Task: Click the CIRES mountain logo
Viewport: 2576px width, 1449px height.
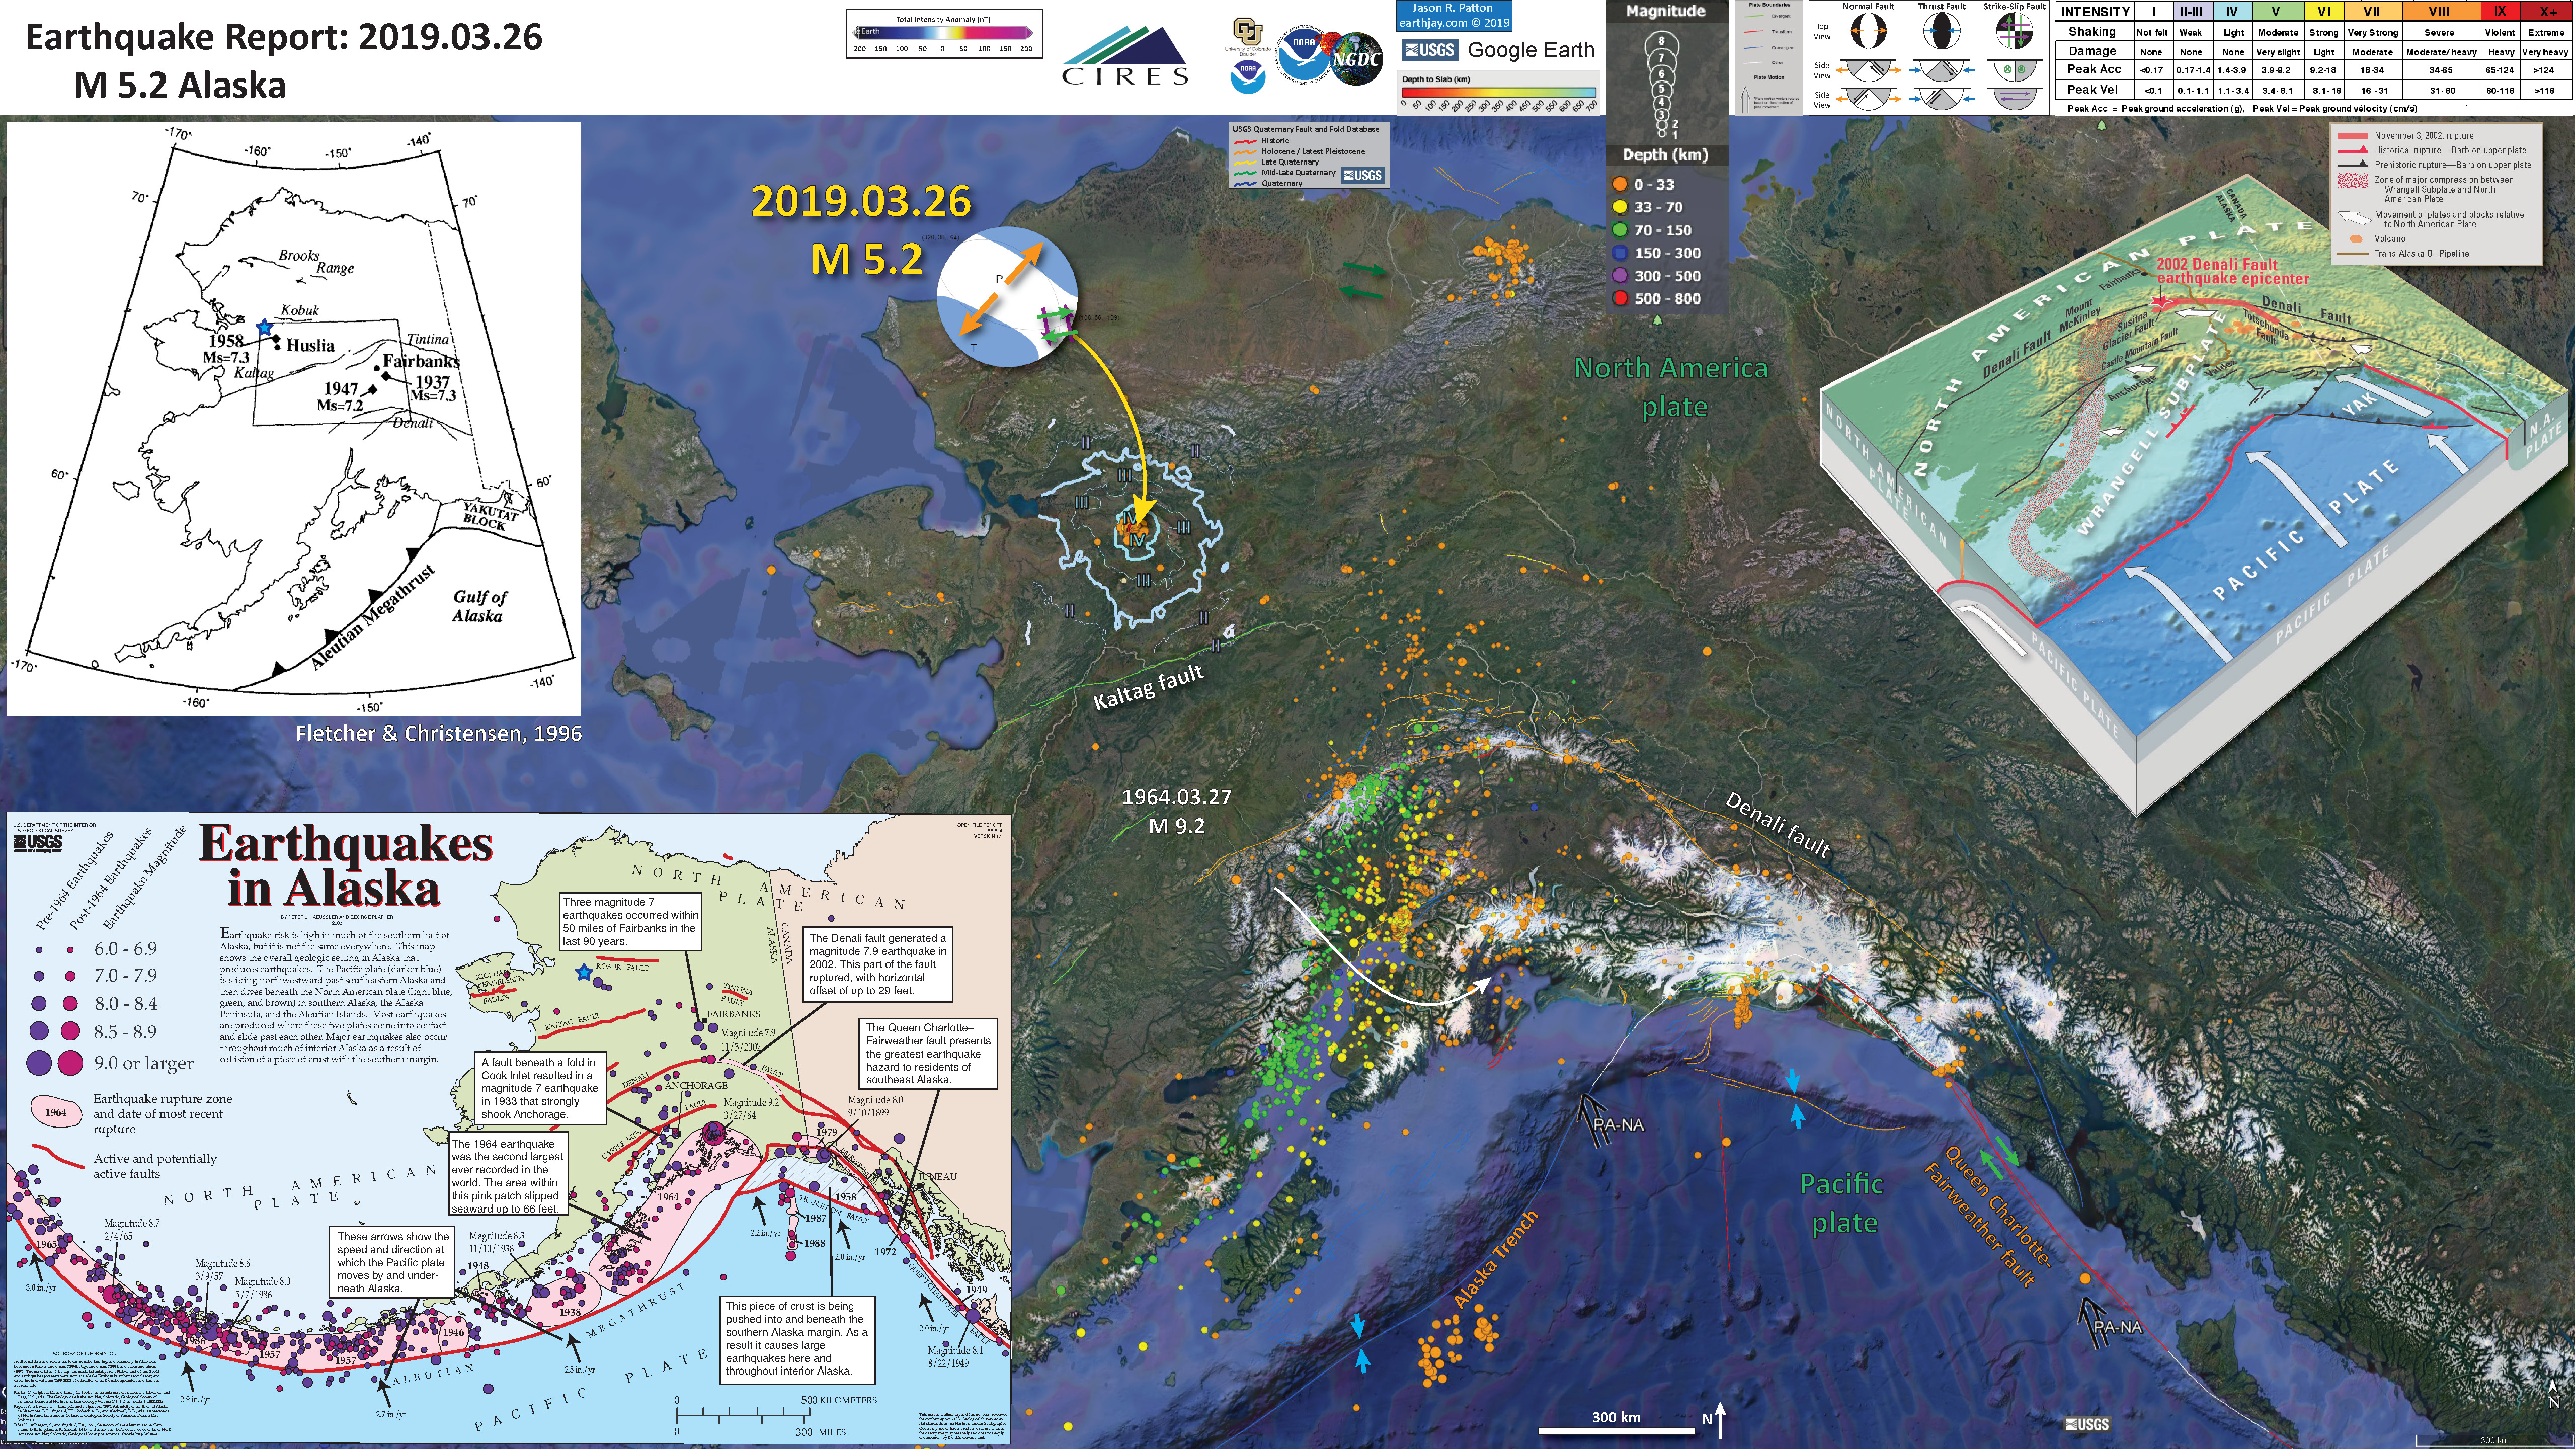Action: 1125,56
